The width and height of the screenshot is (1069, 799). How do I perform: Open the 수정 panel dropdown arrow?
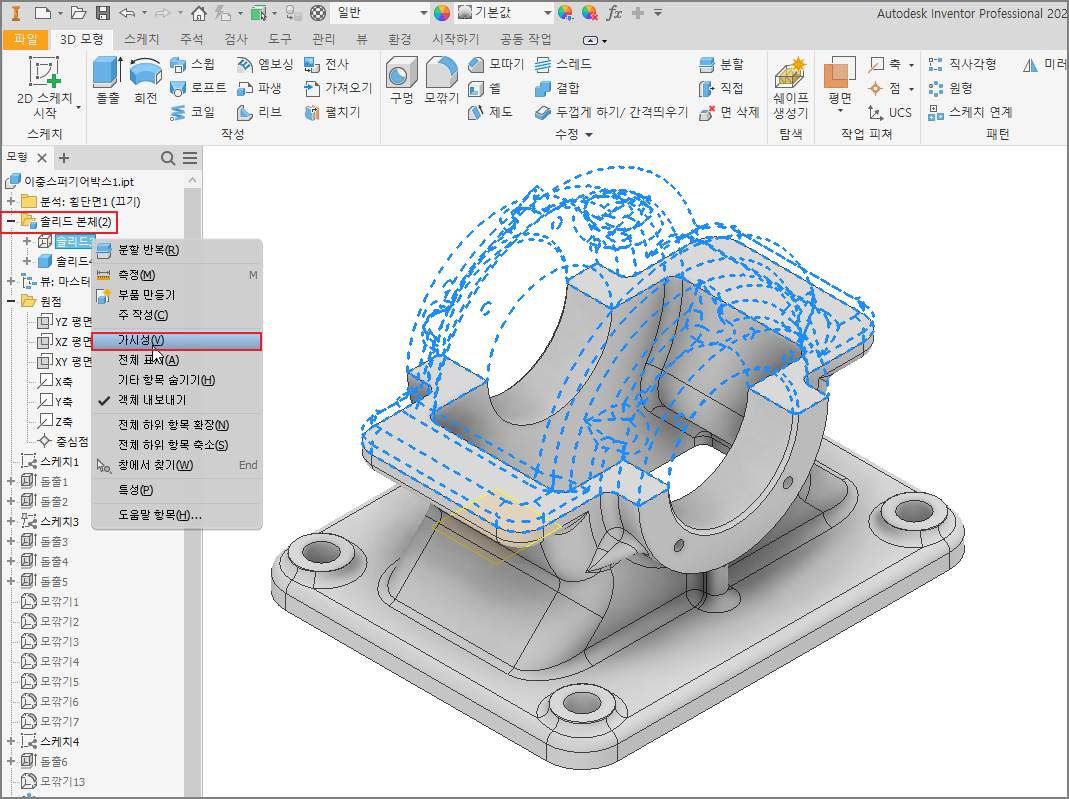pyautogui.click(x=589, y=134)
